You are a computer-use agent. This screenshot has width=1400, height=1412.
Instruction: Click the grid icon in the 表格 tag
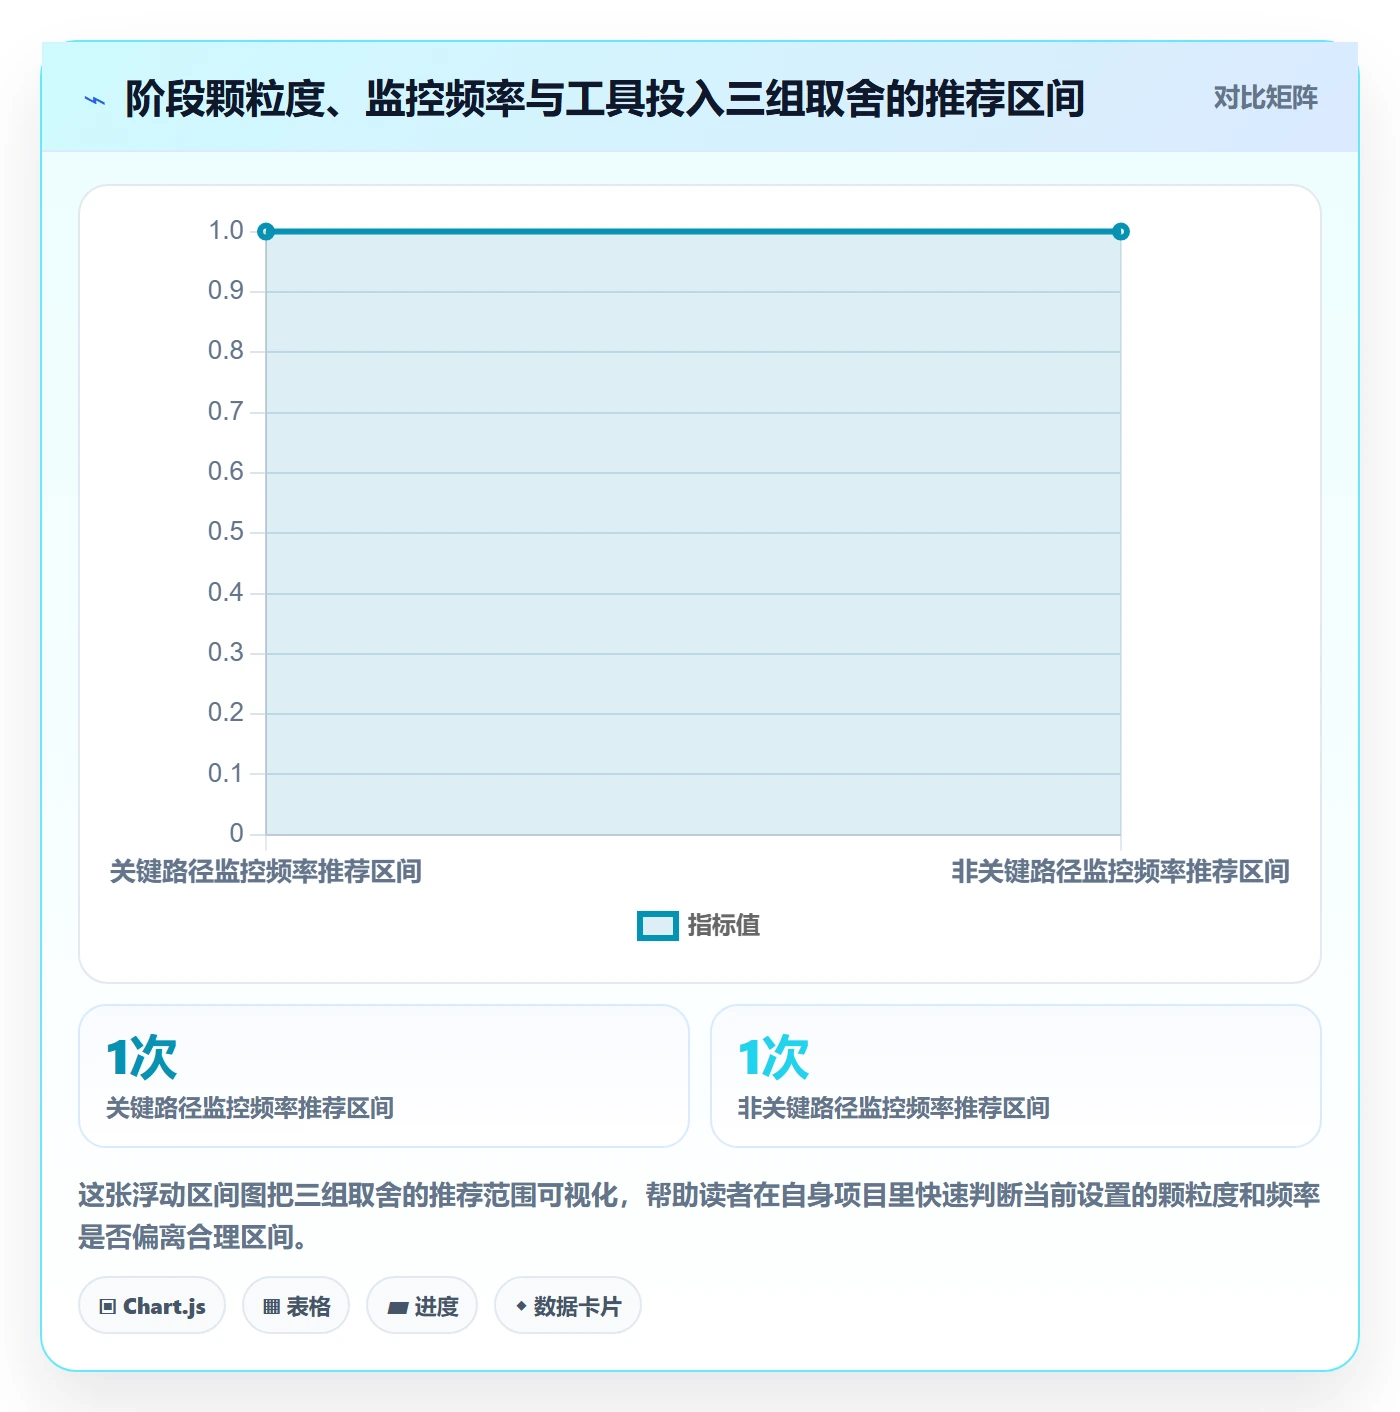click(x=271, y=1307)
